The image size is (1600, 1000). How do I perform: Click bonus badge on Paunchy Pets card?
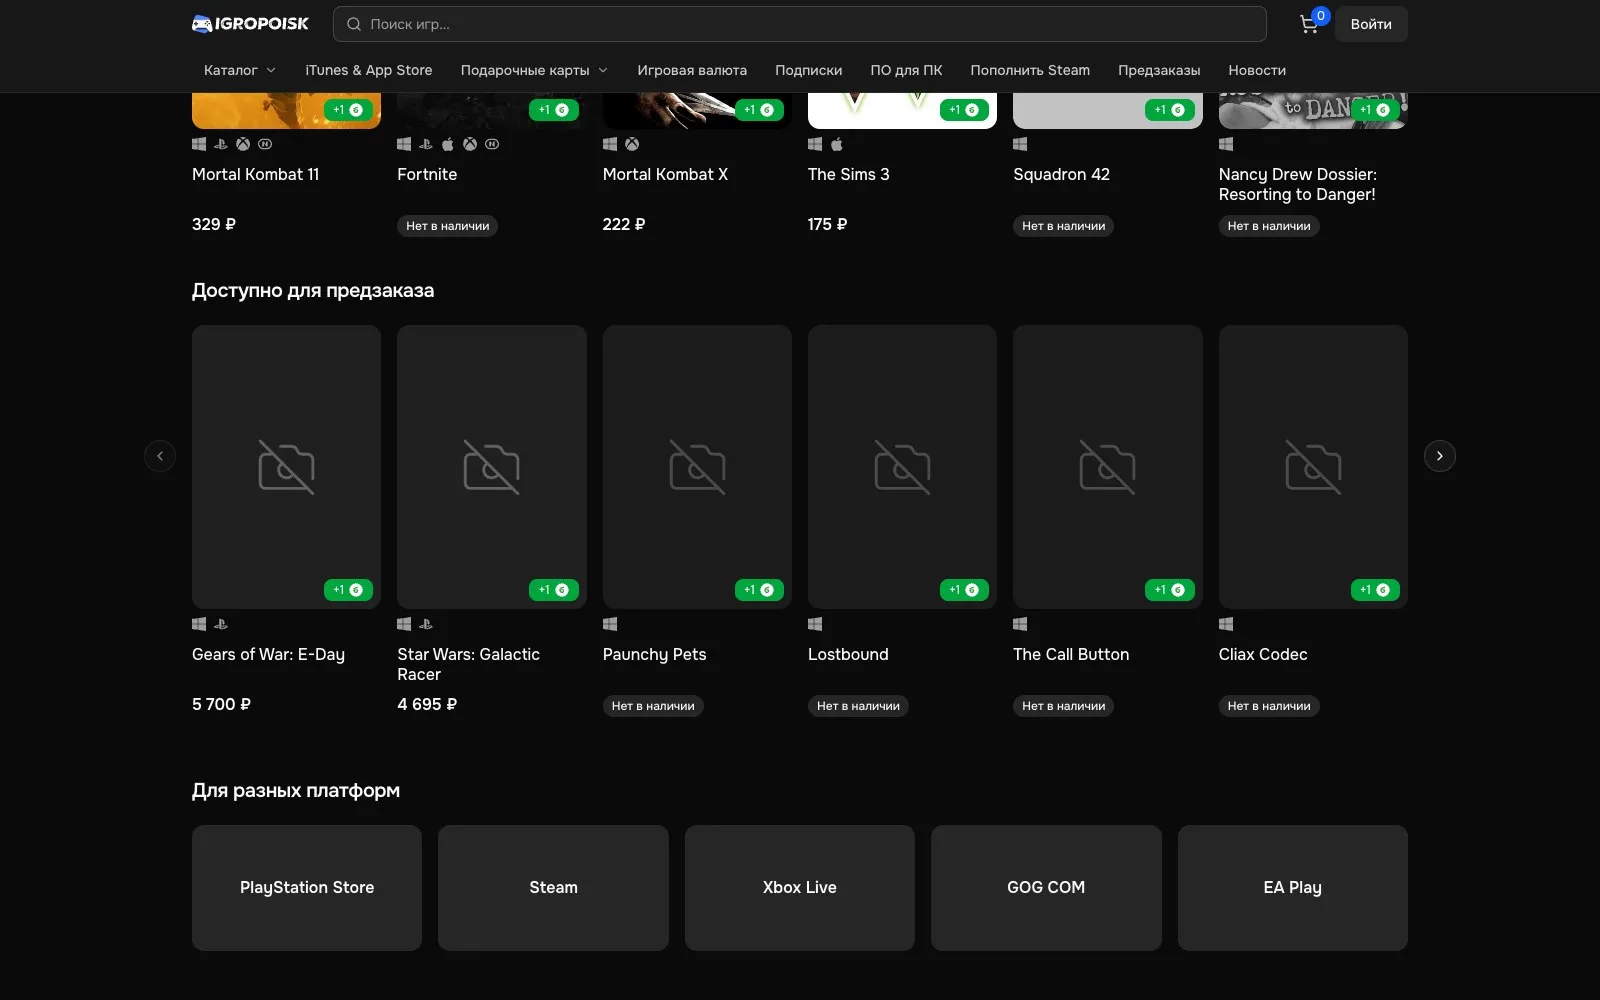point(759,590)
